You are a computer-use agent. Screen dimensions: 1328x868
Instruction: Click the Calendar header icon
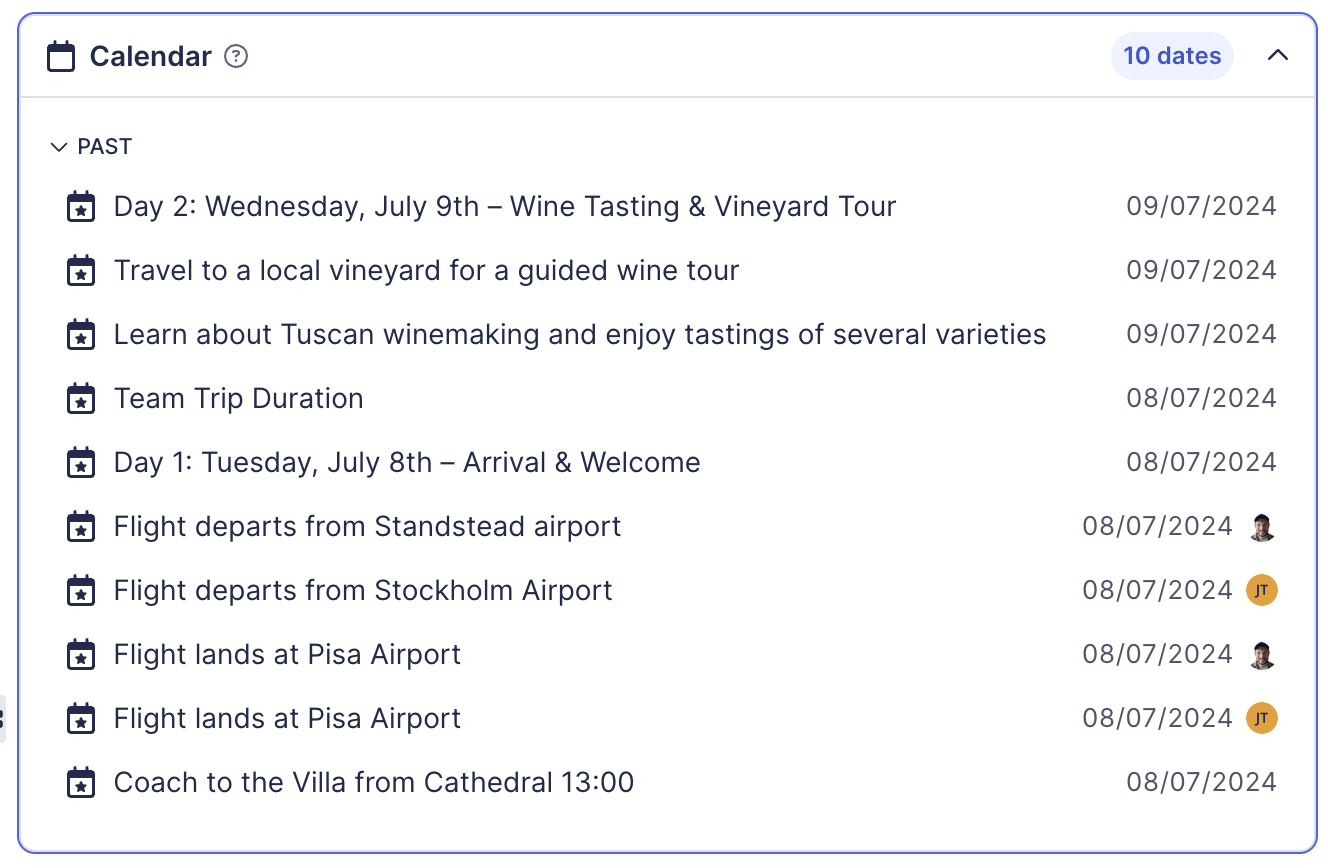[62, 57]
